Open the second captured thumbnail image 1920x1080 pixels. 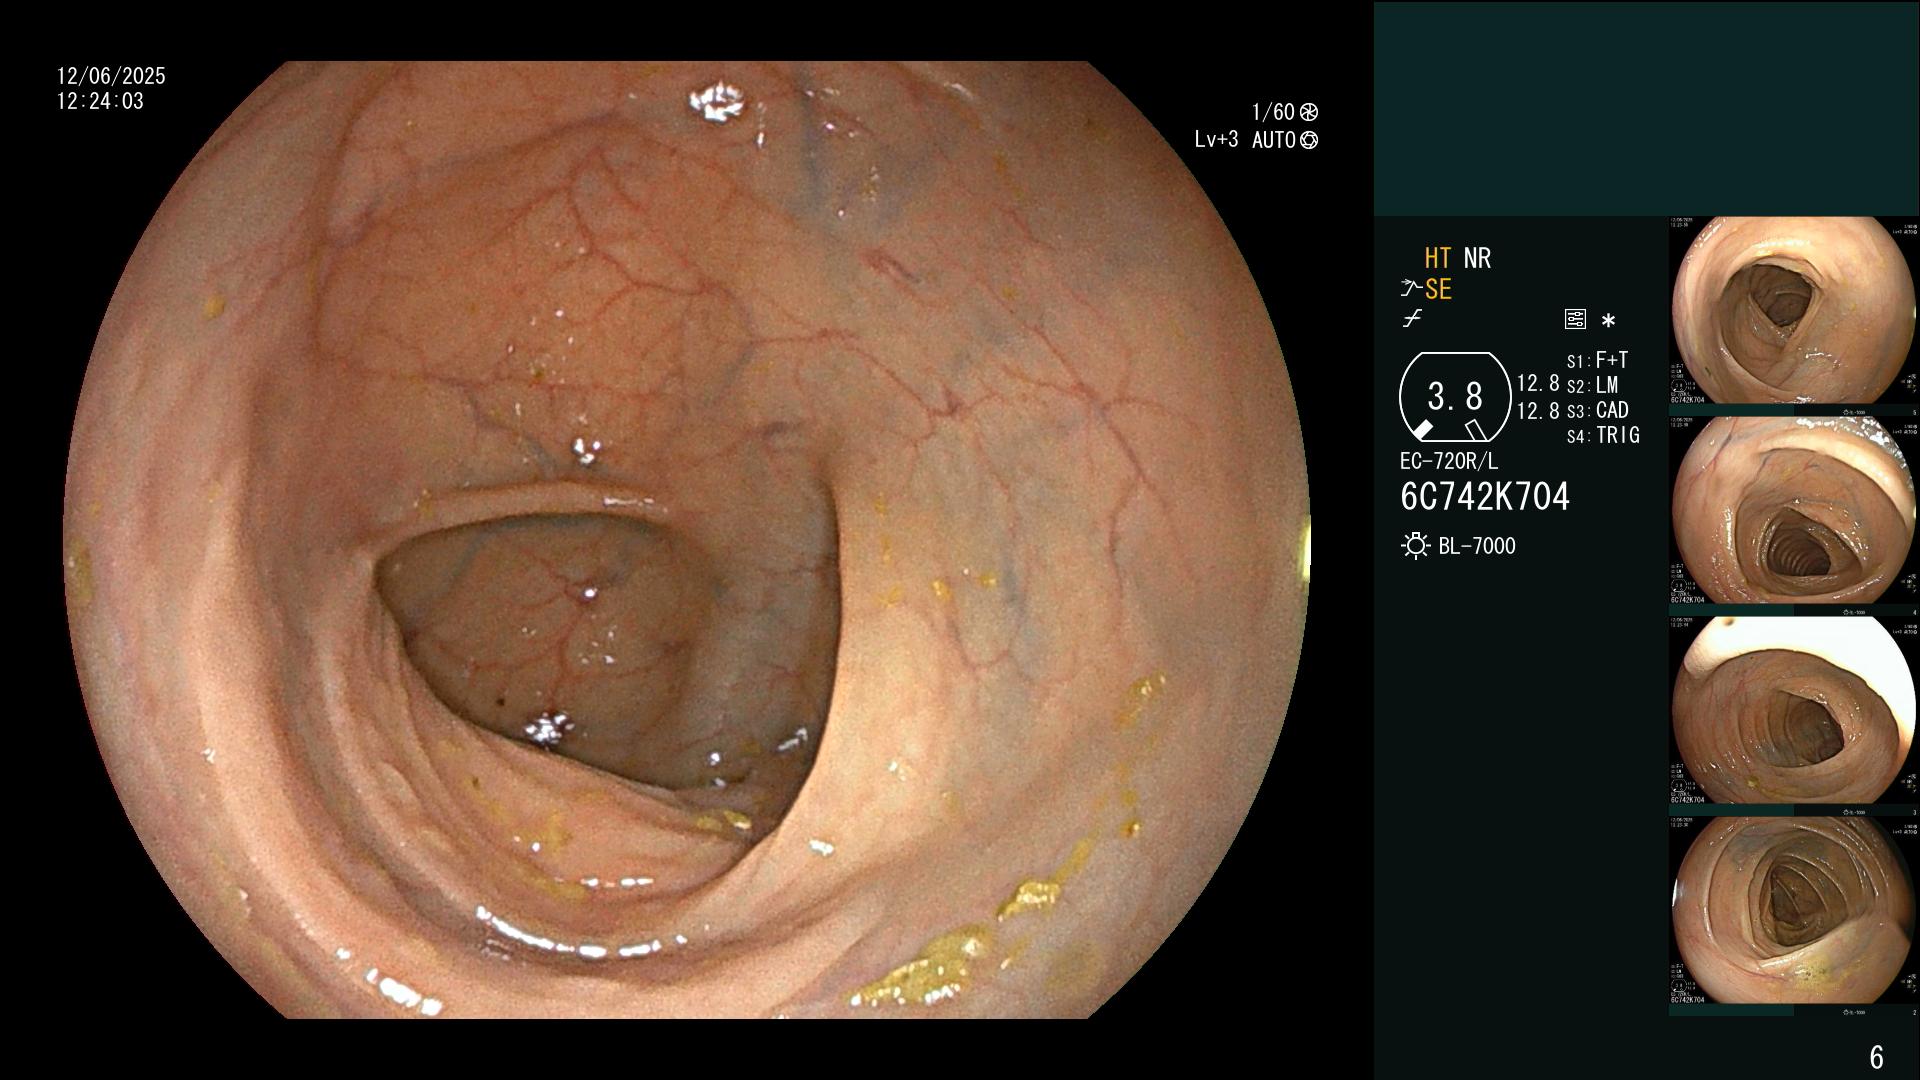(x=1792, y=510)
